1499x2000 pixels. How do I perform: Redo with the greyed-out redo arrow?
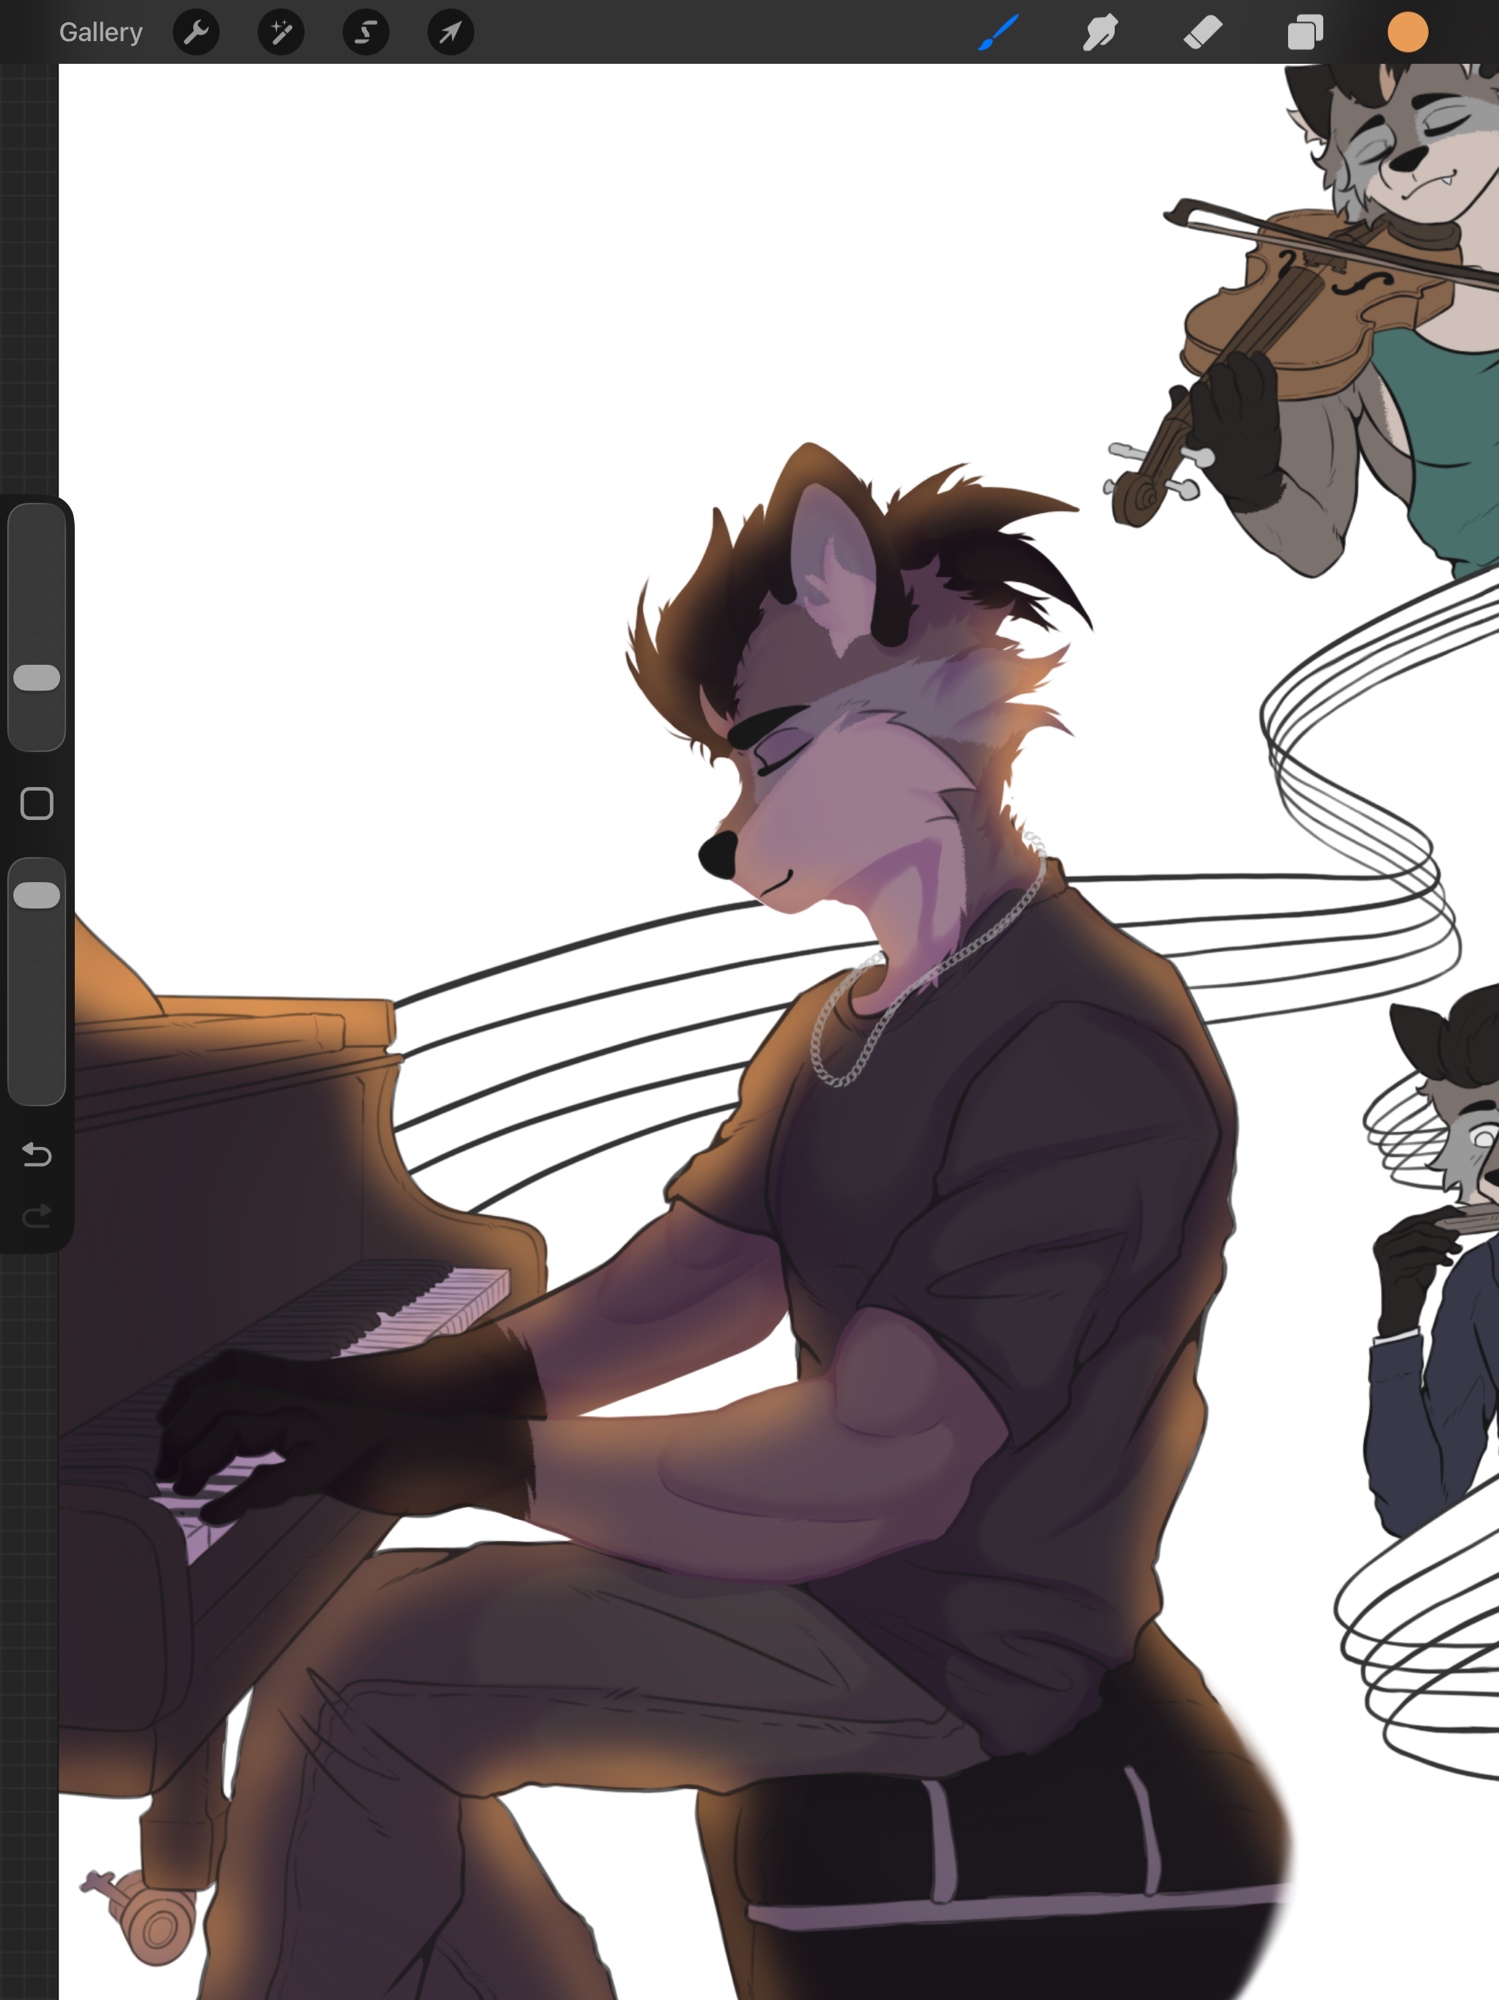click(x=37, y=1216)
